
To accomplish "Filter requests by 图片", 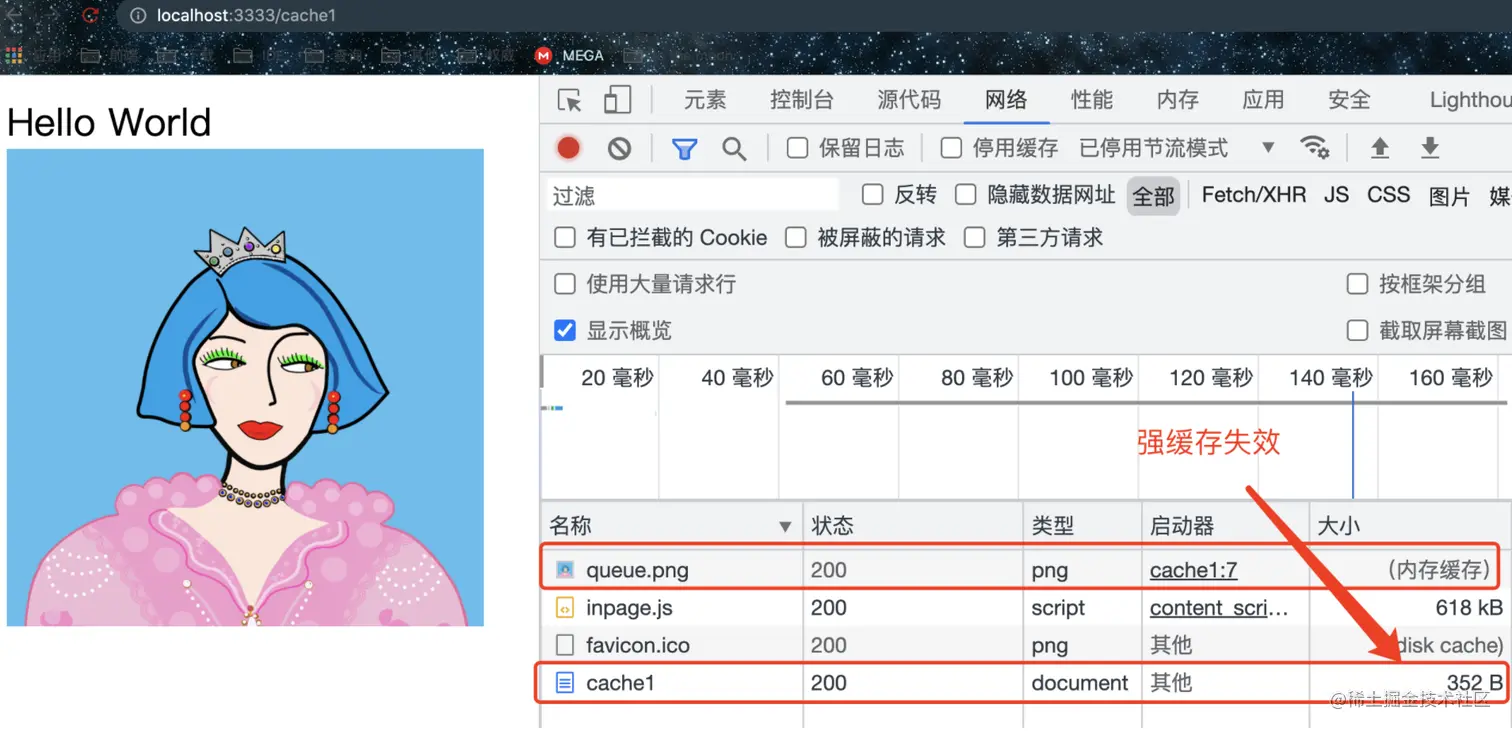I will [x=1449, y=196].
